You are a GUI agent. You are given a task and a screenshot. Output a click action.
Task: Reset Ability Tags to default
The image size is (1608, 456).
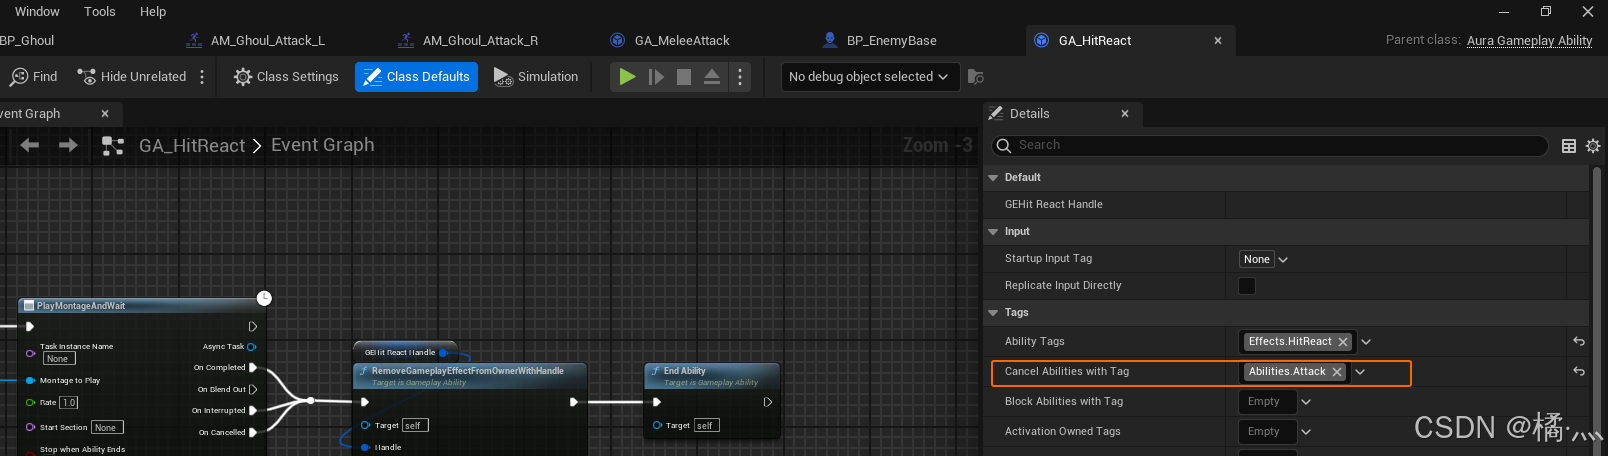click(1579, 342)
